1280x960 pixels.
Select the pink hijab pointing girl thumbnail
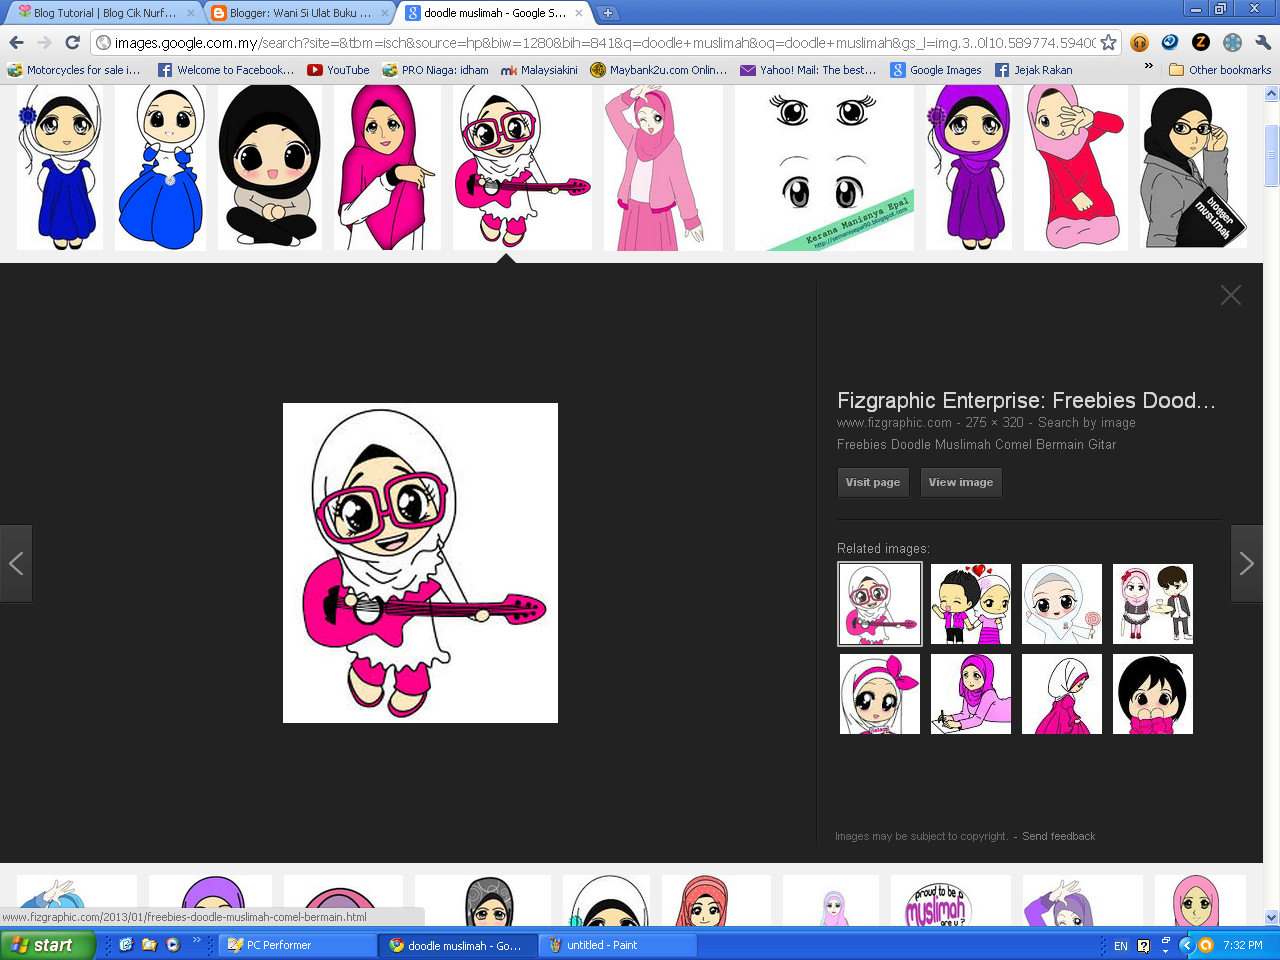(x=387, y=167)
